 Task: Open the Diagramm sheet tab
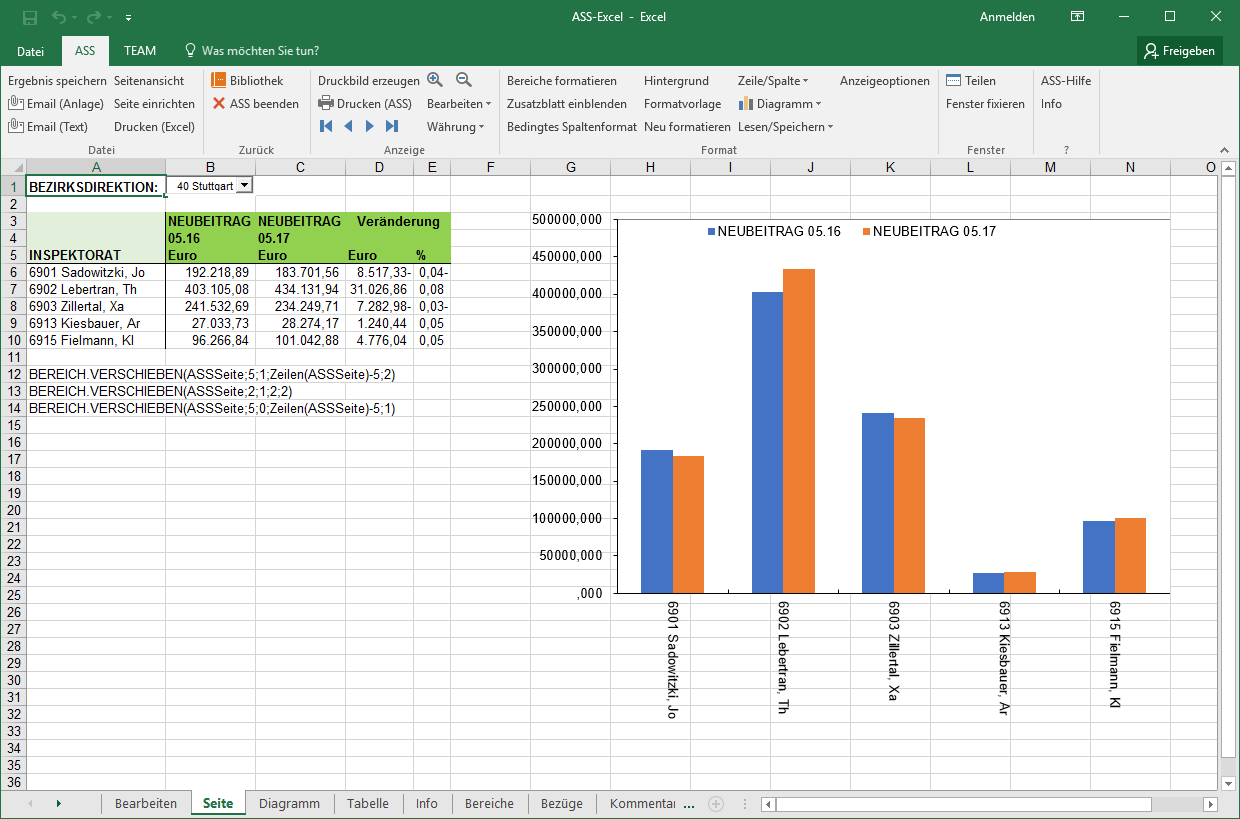pyautogui.click(x=289, y=803)
